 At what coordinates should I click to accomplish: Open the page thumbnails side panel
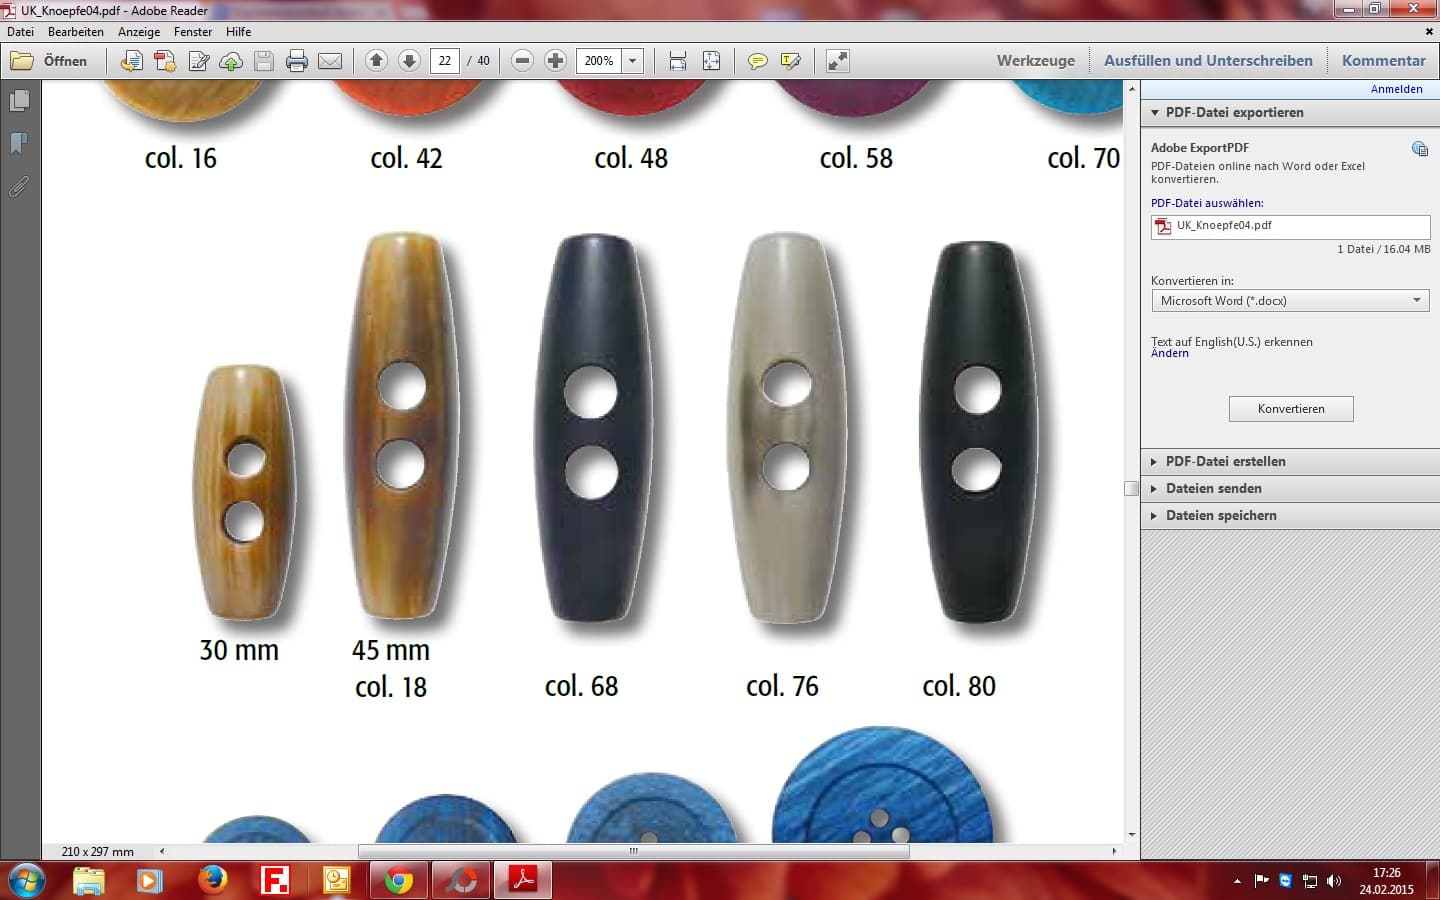click(19, 101)
